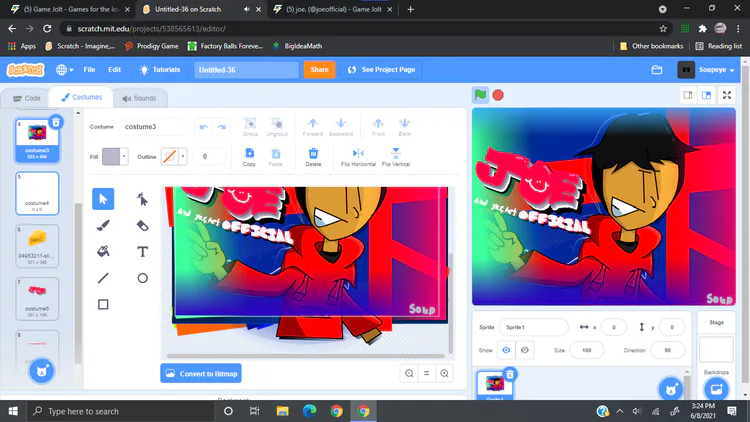Select the Eraser tool
The width and height of the screenshot is (750, 422).
pos(143,225)
